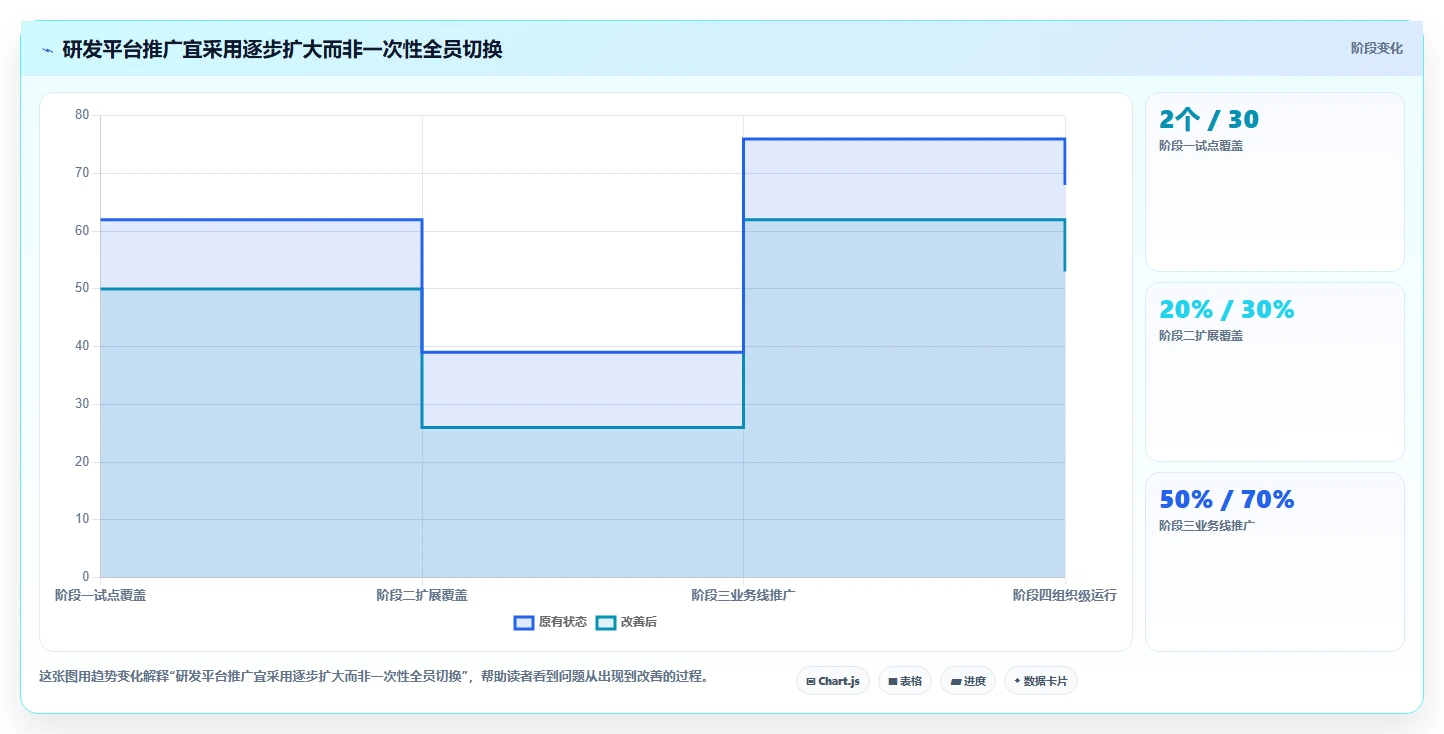Click the 表格 chip
This screenshot has height=734, width=1444.
[x=905, y=681]
